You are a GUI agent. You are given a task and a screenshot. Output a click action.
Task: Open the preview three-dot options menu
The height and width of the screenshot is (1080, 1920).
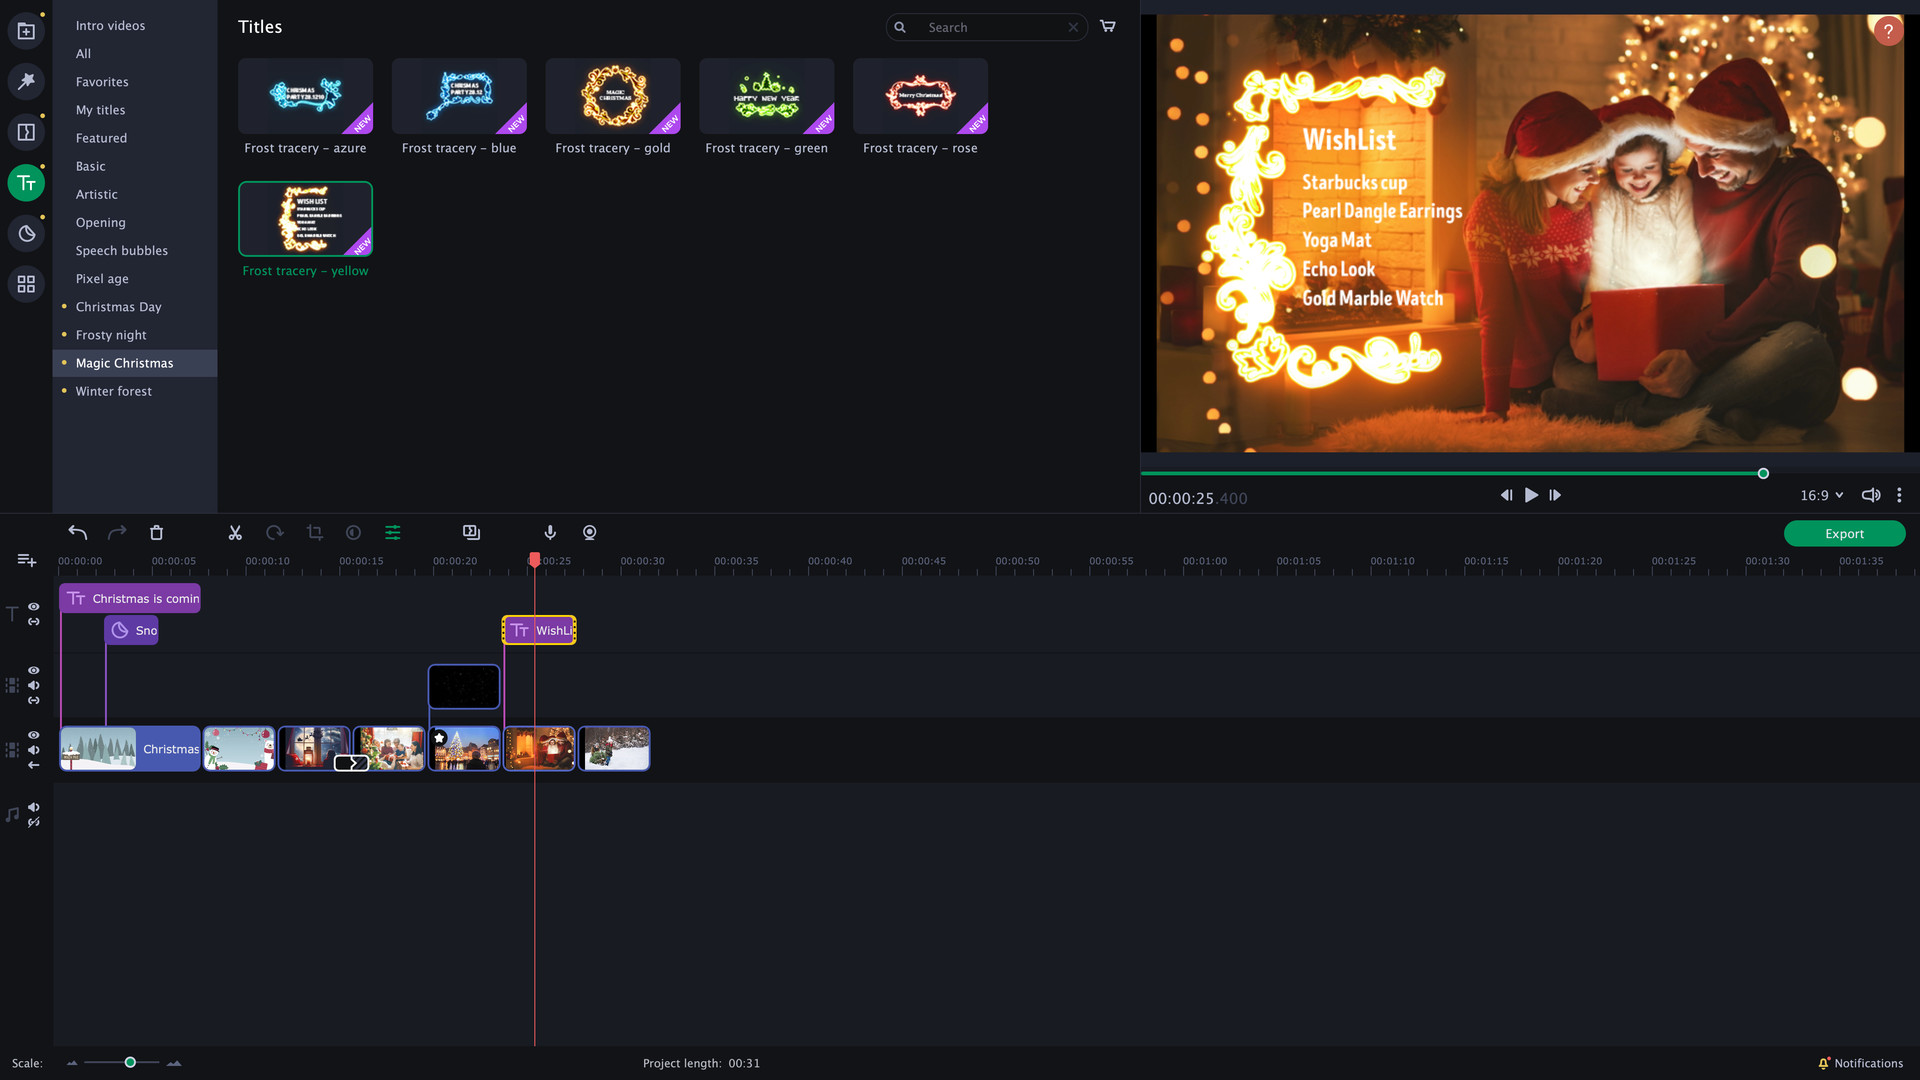coord(1899,494)
